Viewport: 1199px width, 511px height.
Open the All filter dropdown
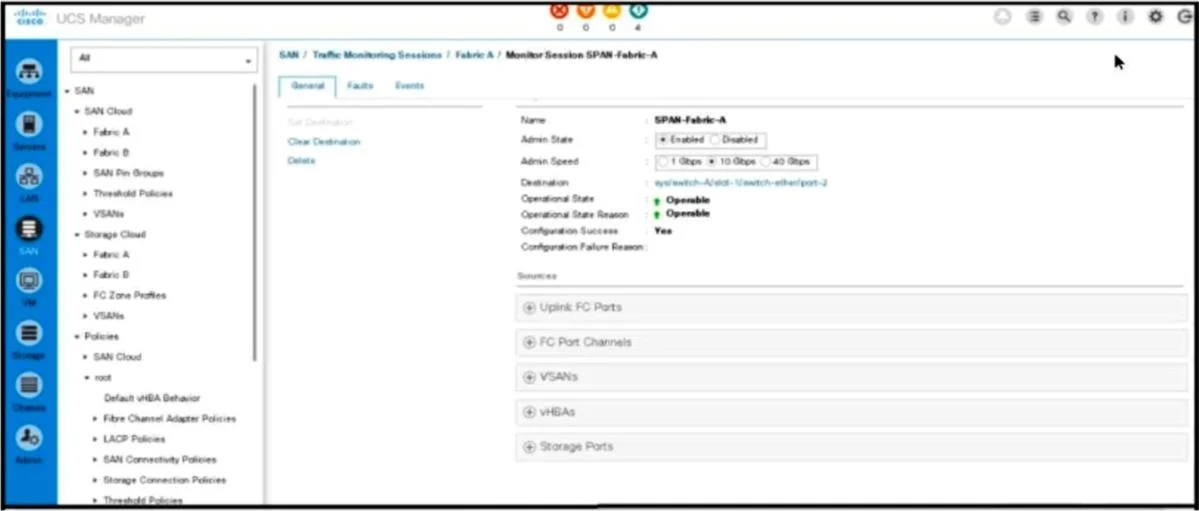[x=164, y=60]
